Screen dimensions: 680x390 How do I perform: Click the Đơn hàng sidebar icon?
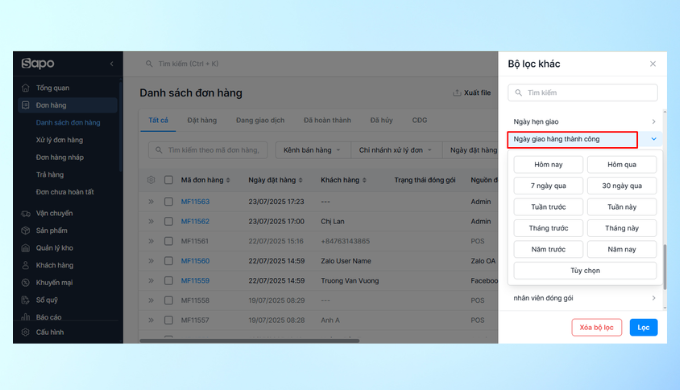coord(26,105)
